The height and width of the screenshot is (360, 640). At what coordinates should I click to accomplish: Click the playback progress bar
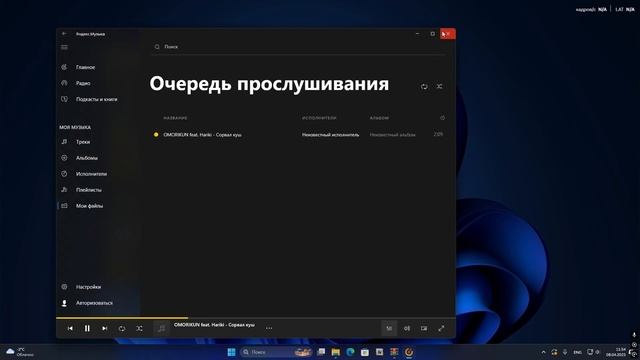256,318
